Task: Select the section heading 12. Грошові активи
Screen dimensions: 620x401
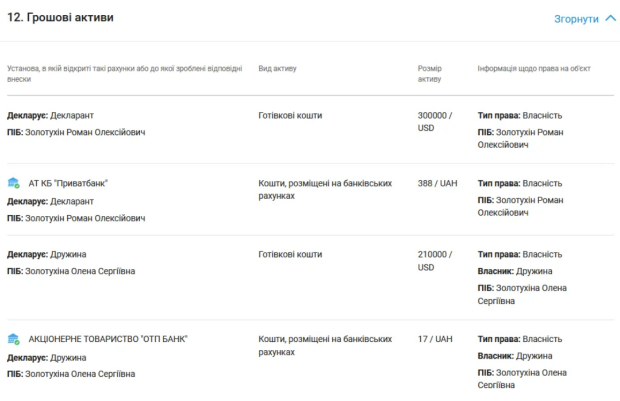Action: coord(60,17)
